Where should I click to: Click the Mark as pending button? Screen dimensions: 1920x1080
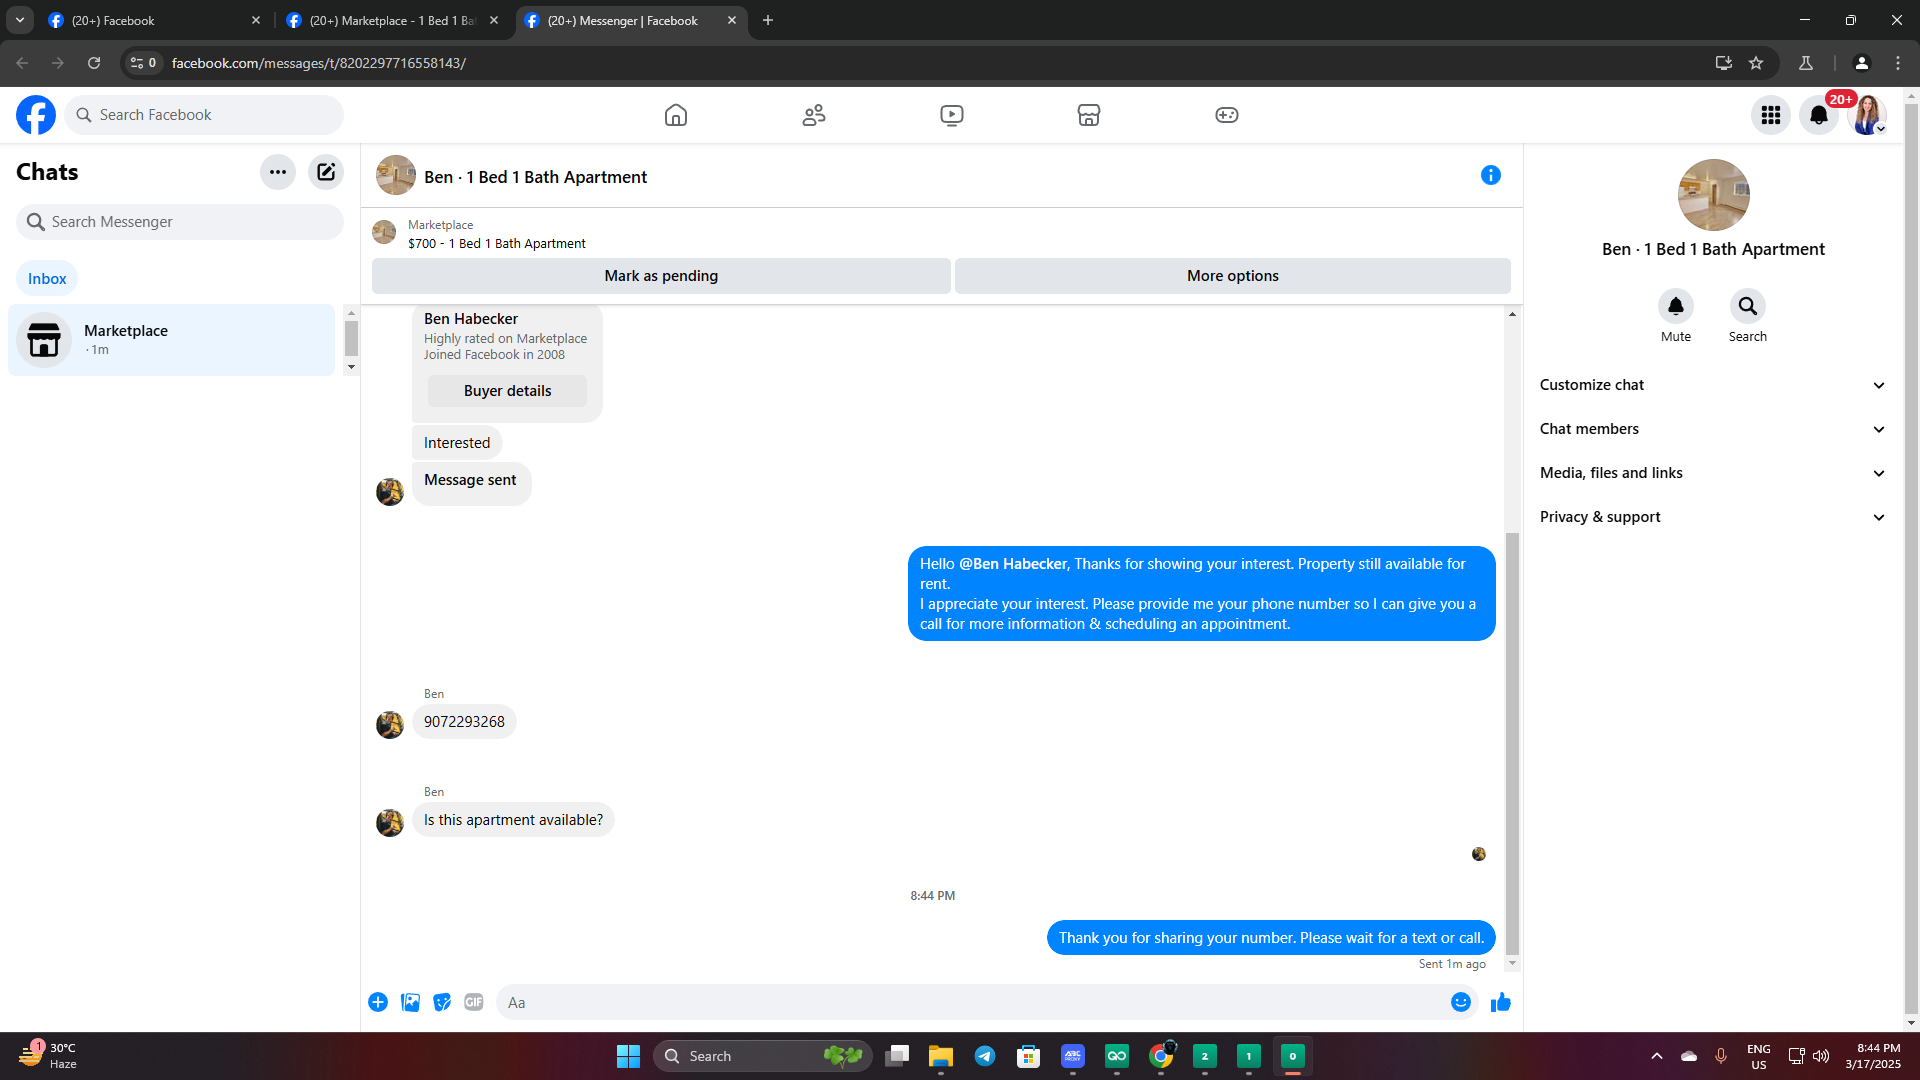pos(661,276)
